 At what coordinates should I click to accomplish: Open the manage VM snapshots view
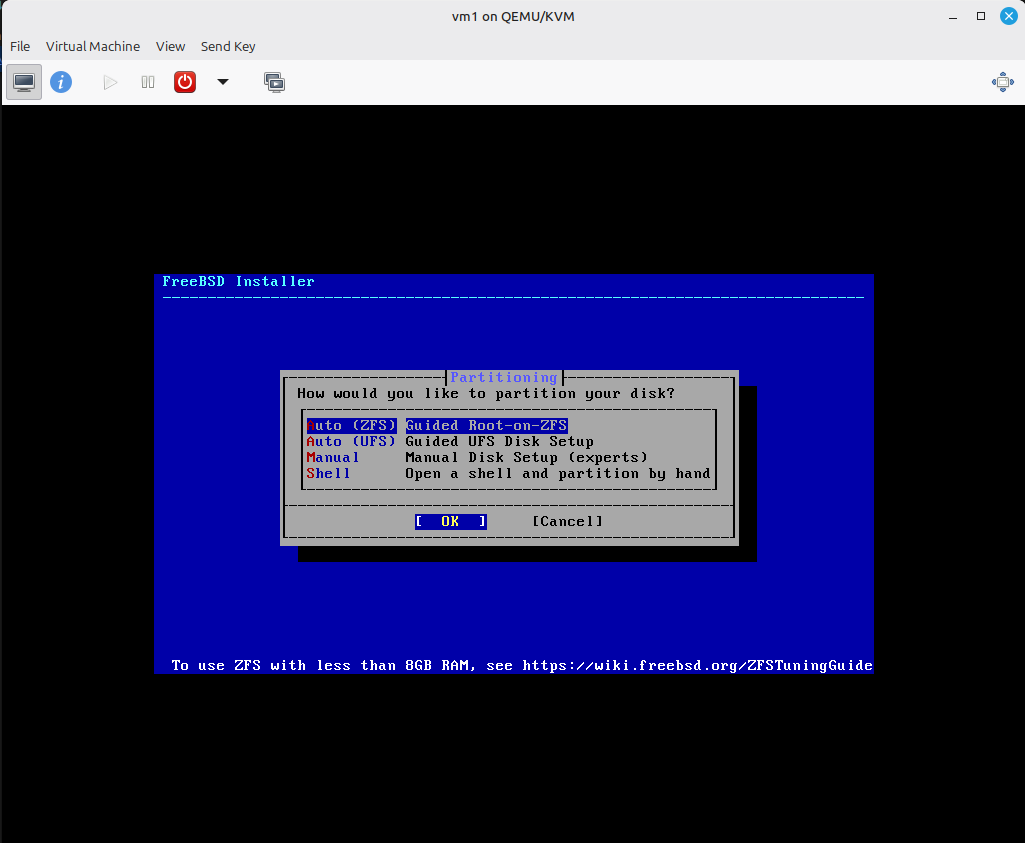point(274,82)
